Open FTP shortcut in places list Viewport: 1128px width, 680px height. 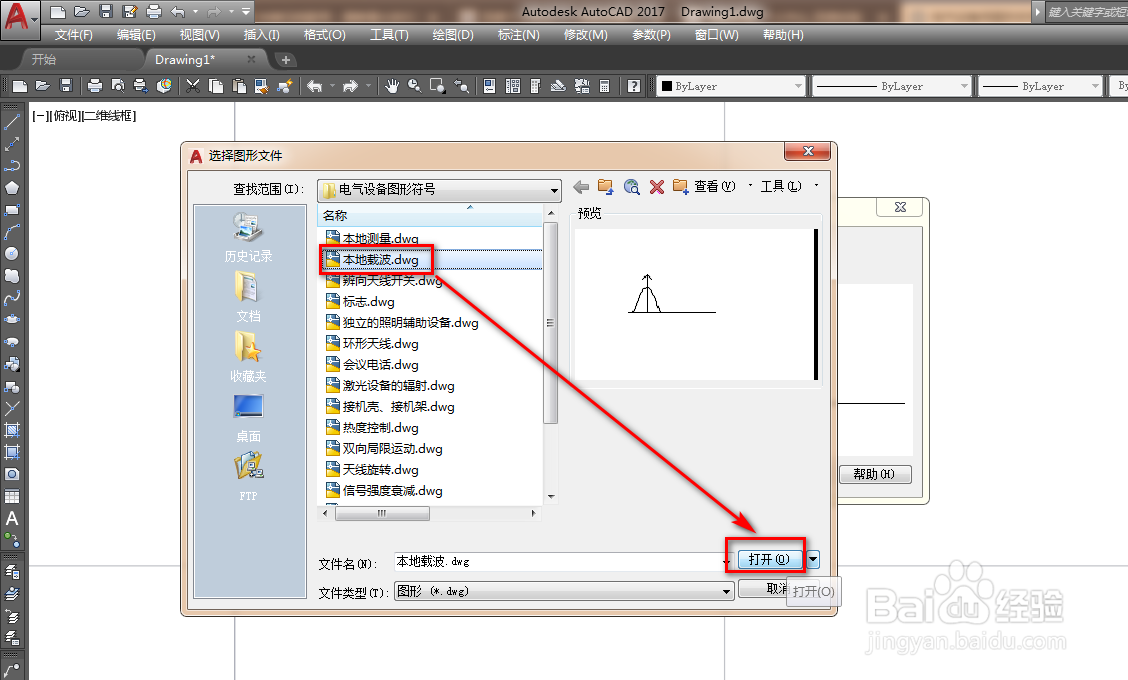(248, 476)
